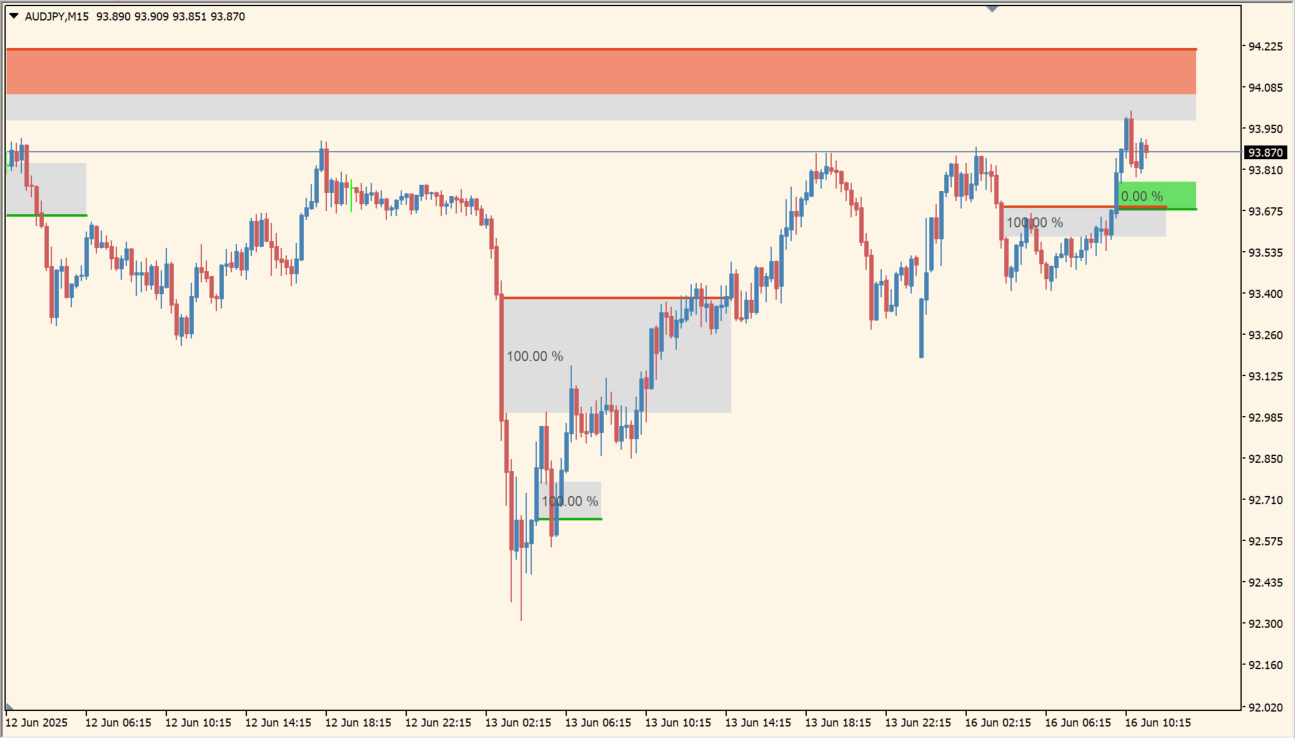Image resolution: width=1295 pixels, height=739 pixels.
Task: Select the gray band under the red zone
Action: point(600,107)
